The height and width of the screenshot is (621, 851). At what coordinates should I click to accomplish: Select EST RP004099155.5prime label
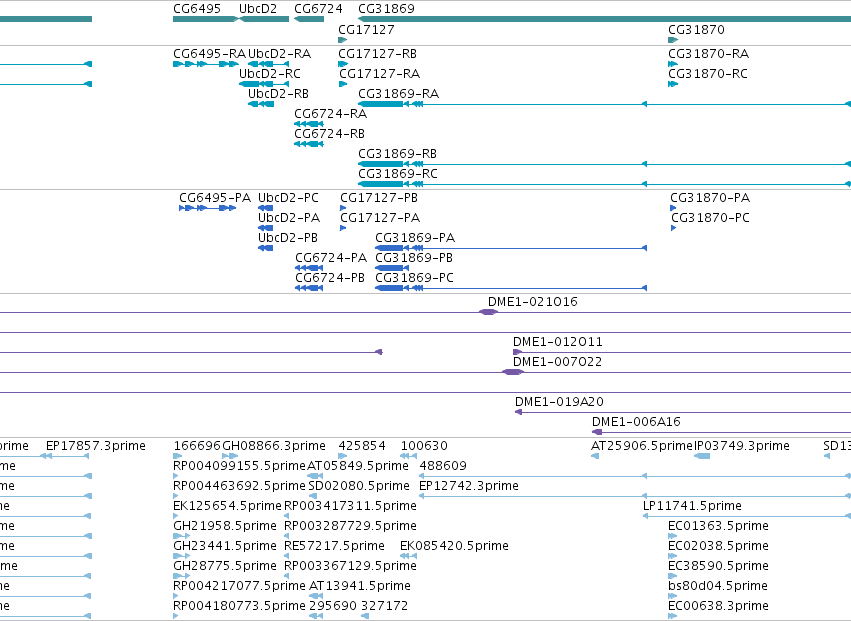(239, 466)
